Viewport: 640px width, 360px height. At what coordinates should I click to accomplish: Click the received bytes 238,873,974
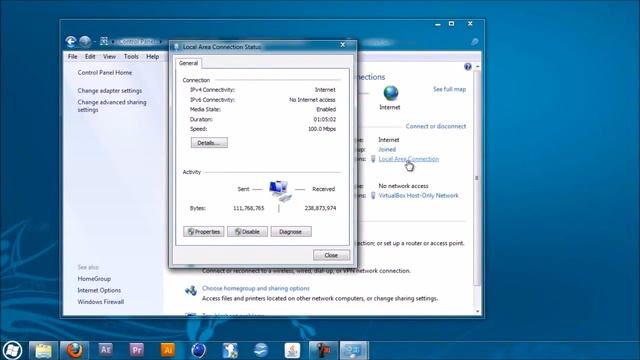point(320,208)
